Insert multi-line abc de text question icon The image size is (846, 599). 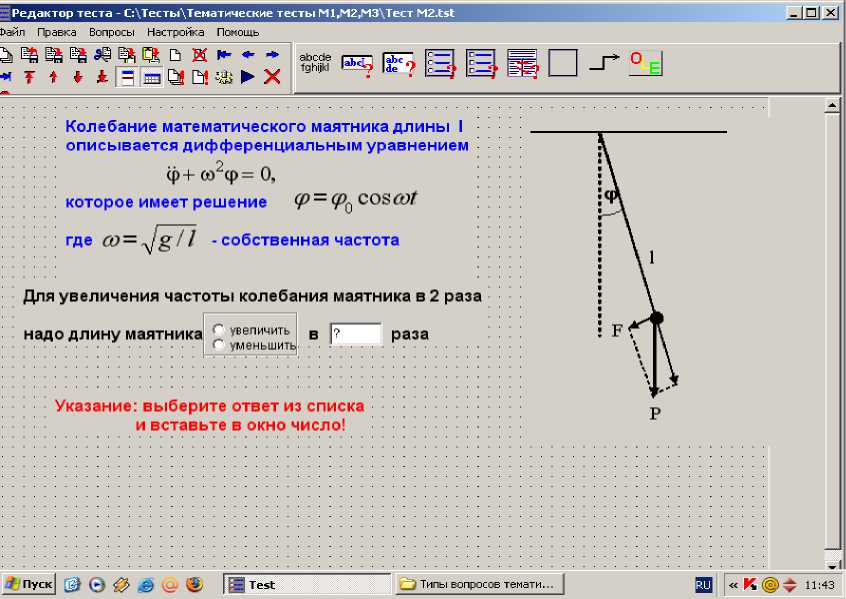pos(399,64)
